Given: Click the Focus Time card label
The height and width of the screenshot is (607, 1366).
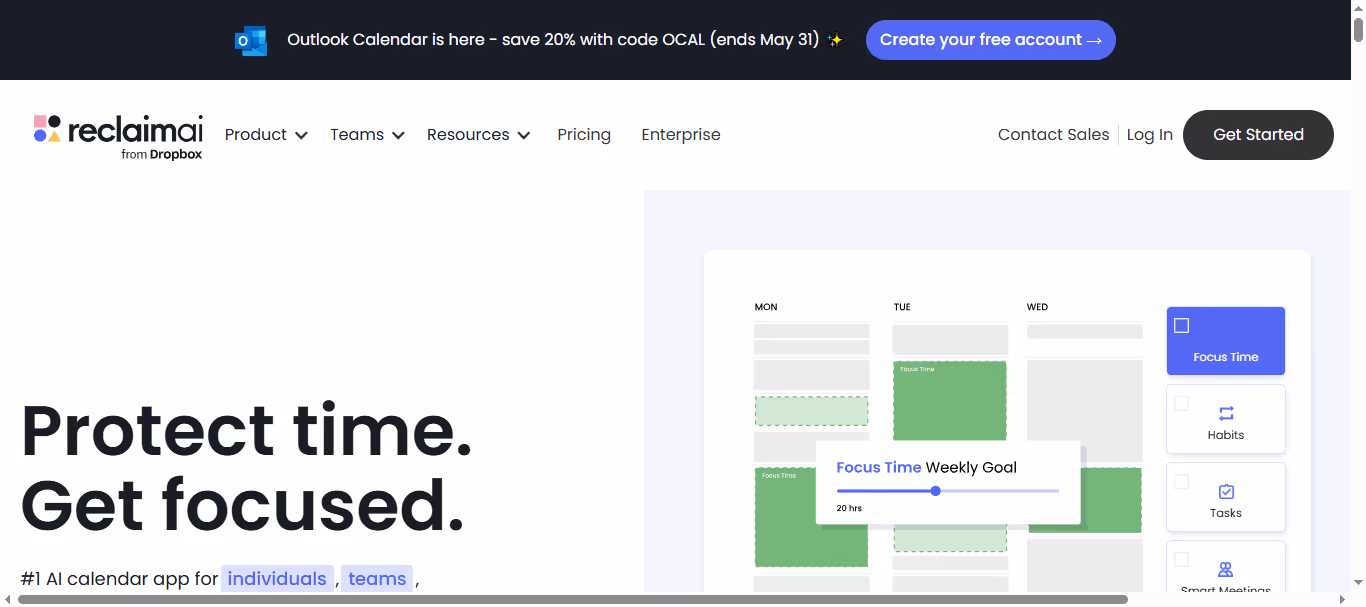Looking at the screenshot, I should point(1226,357).
